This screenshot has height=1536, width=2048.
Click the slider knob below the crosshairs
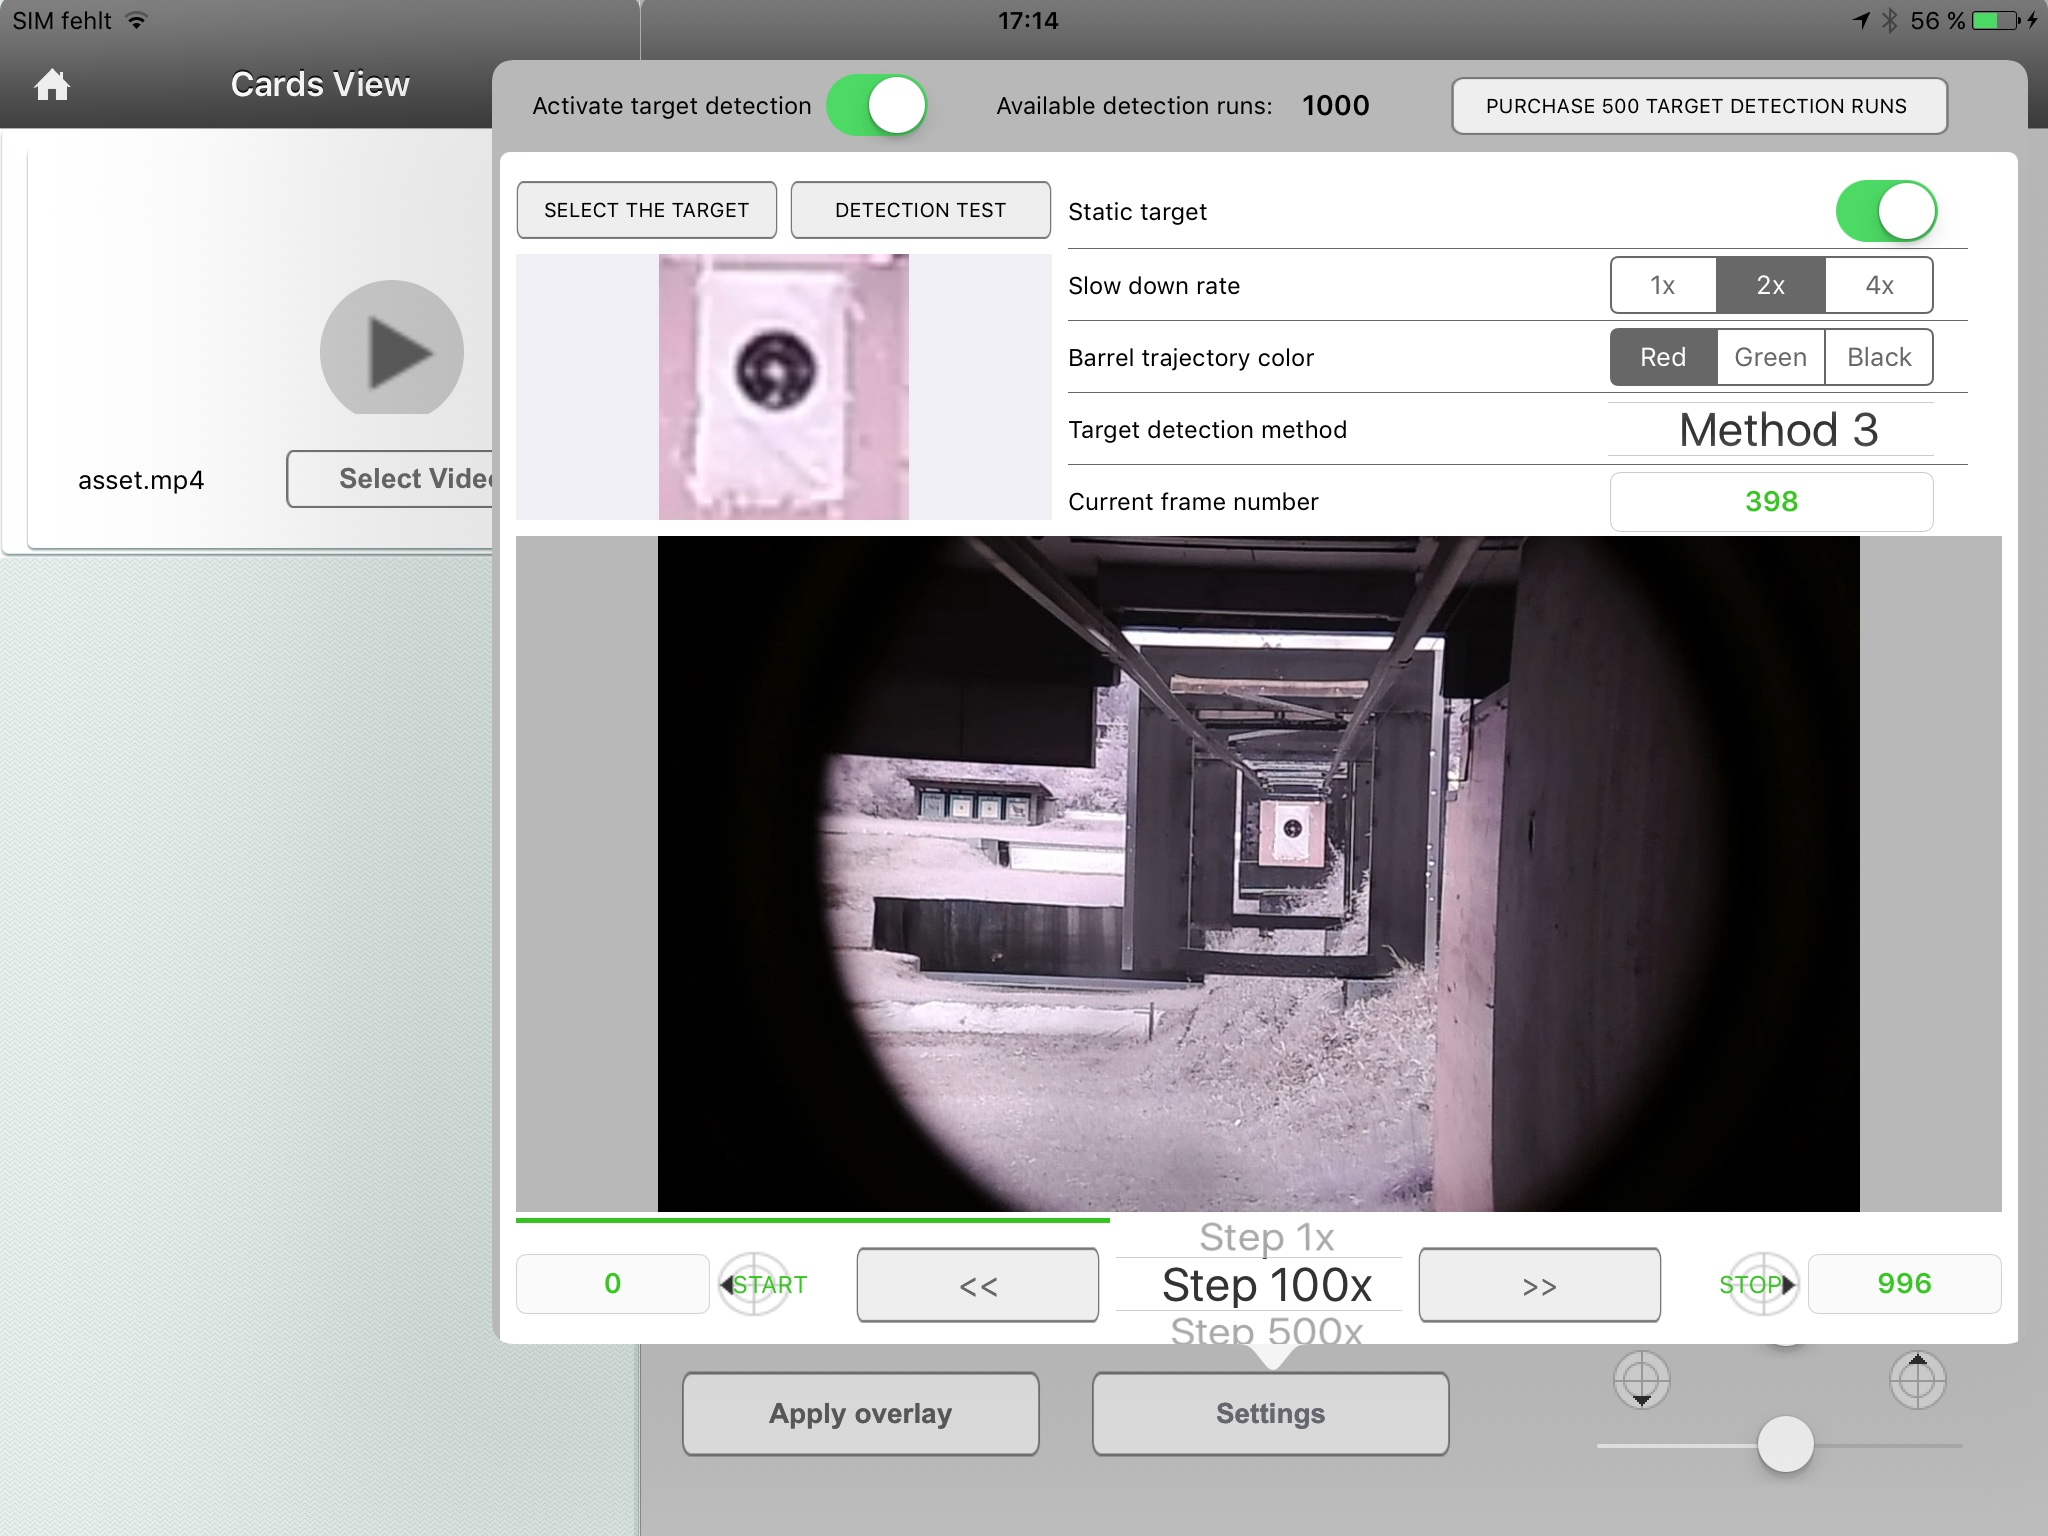[1785, 1444]
